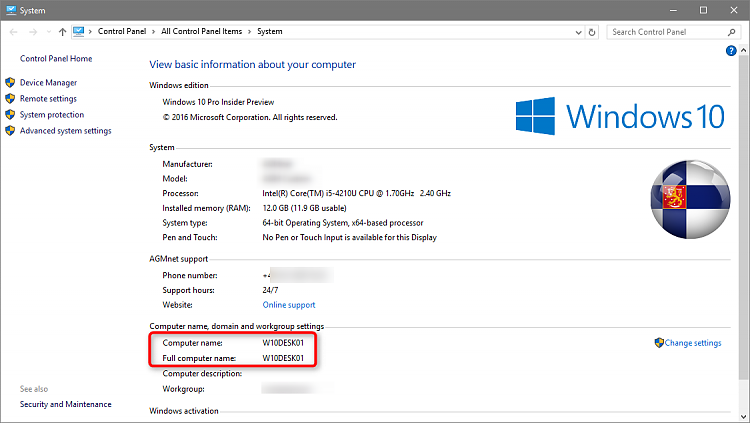Open System protection link
The height and width of the screenshot is (423, 750).
[x=52, y=115]
